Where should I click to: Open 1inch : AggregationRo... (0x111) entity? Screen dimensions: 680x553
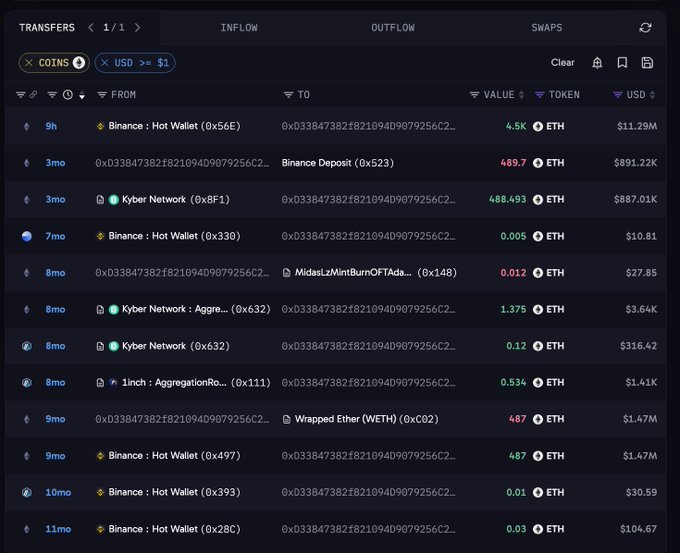196,383
